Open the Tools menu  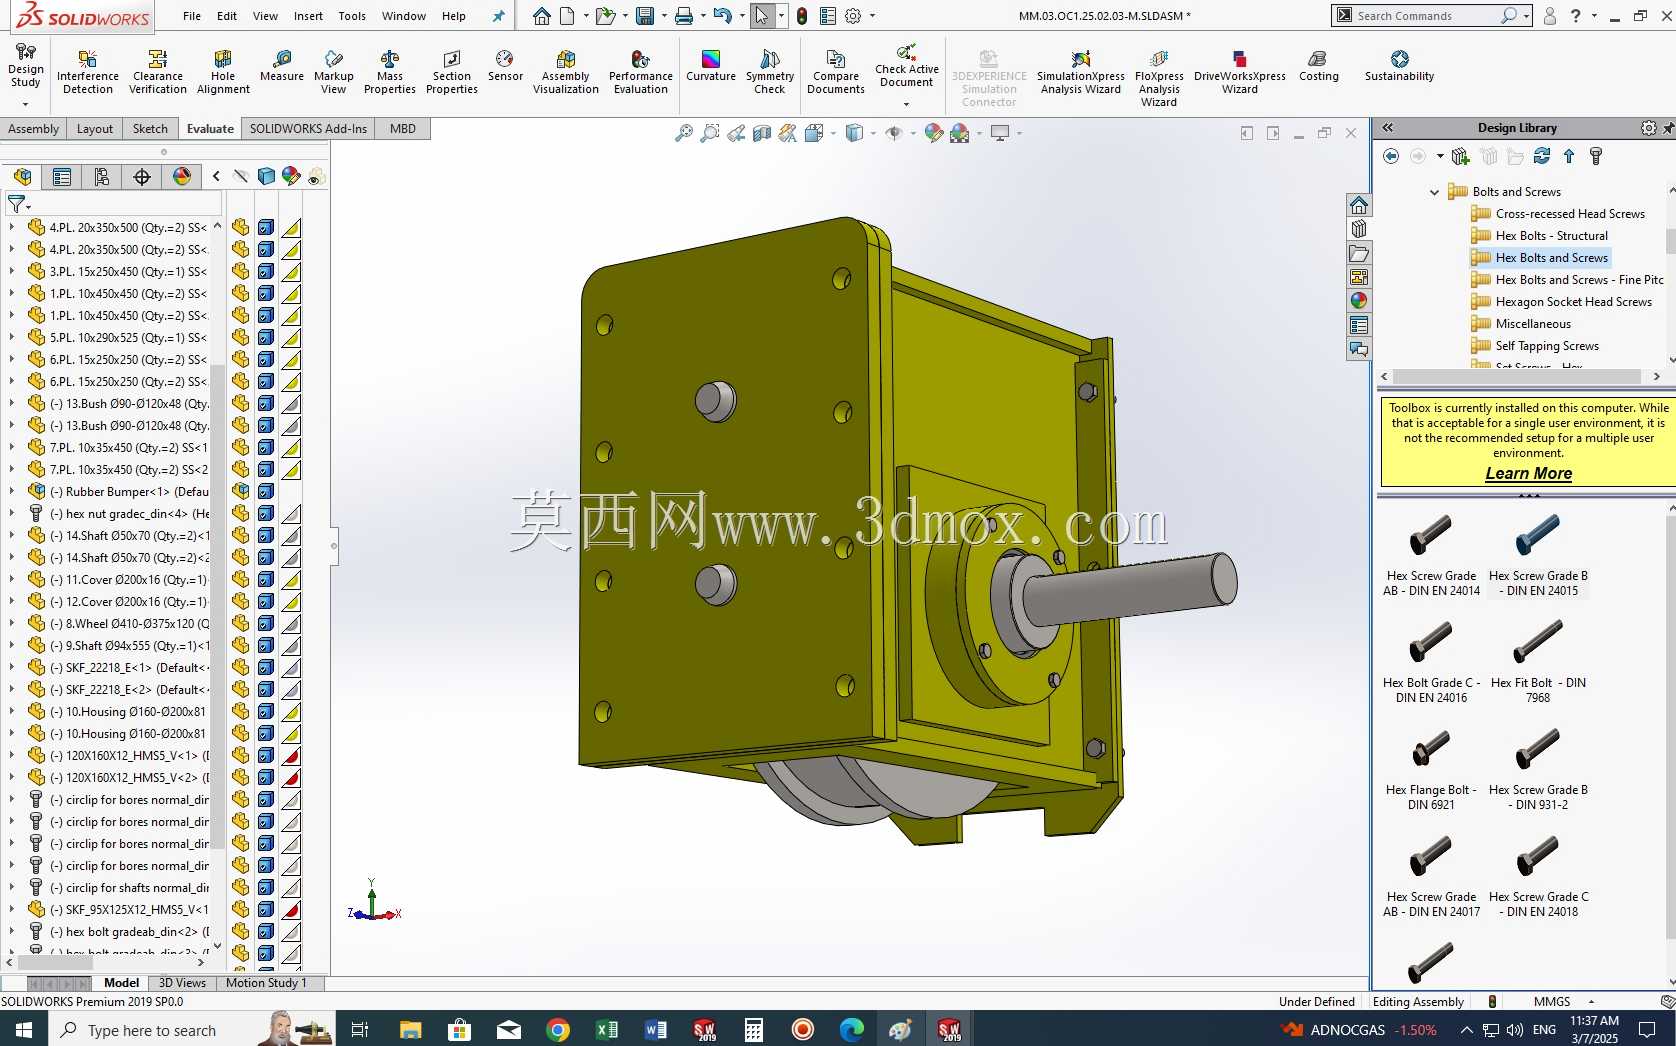[x=352, y=16]
